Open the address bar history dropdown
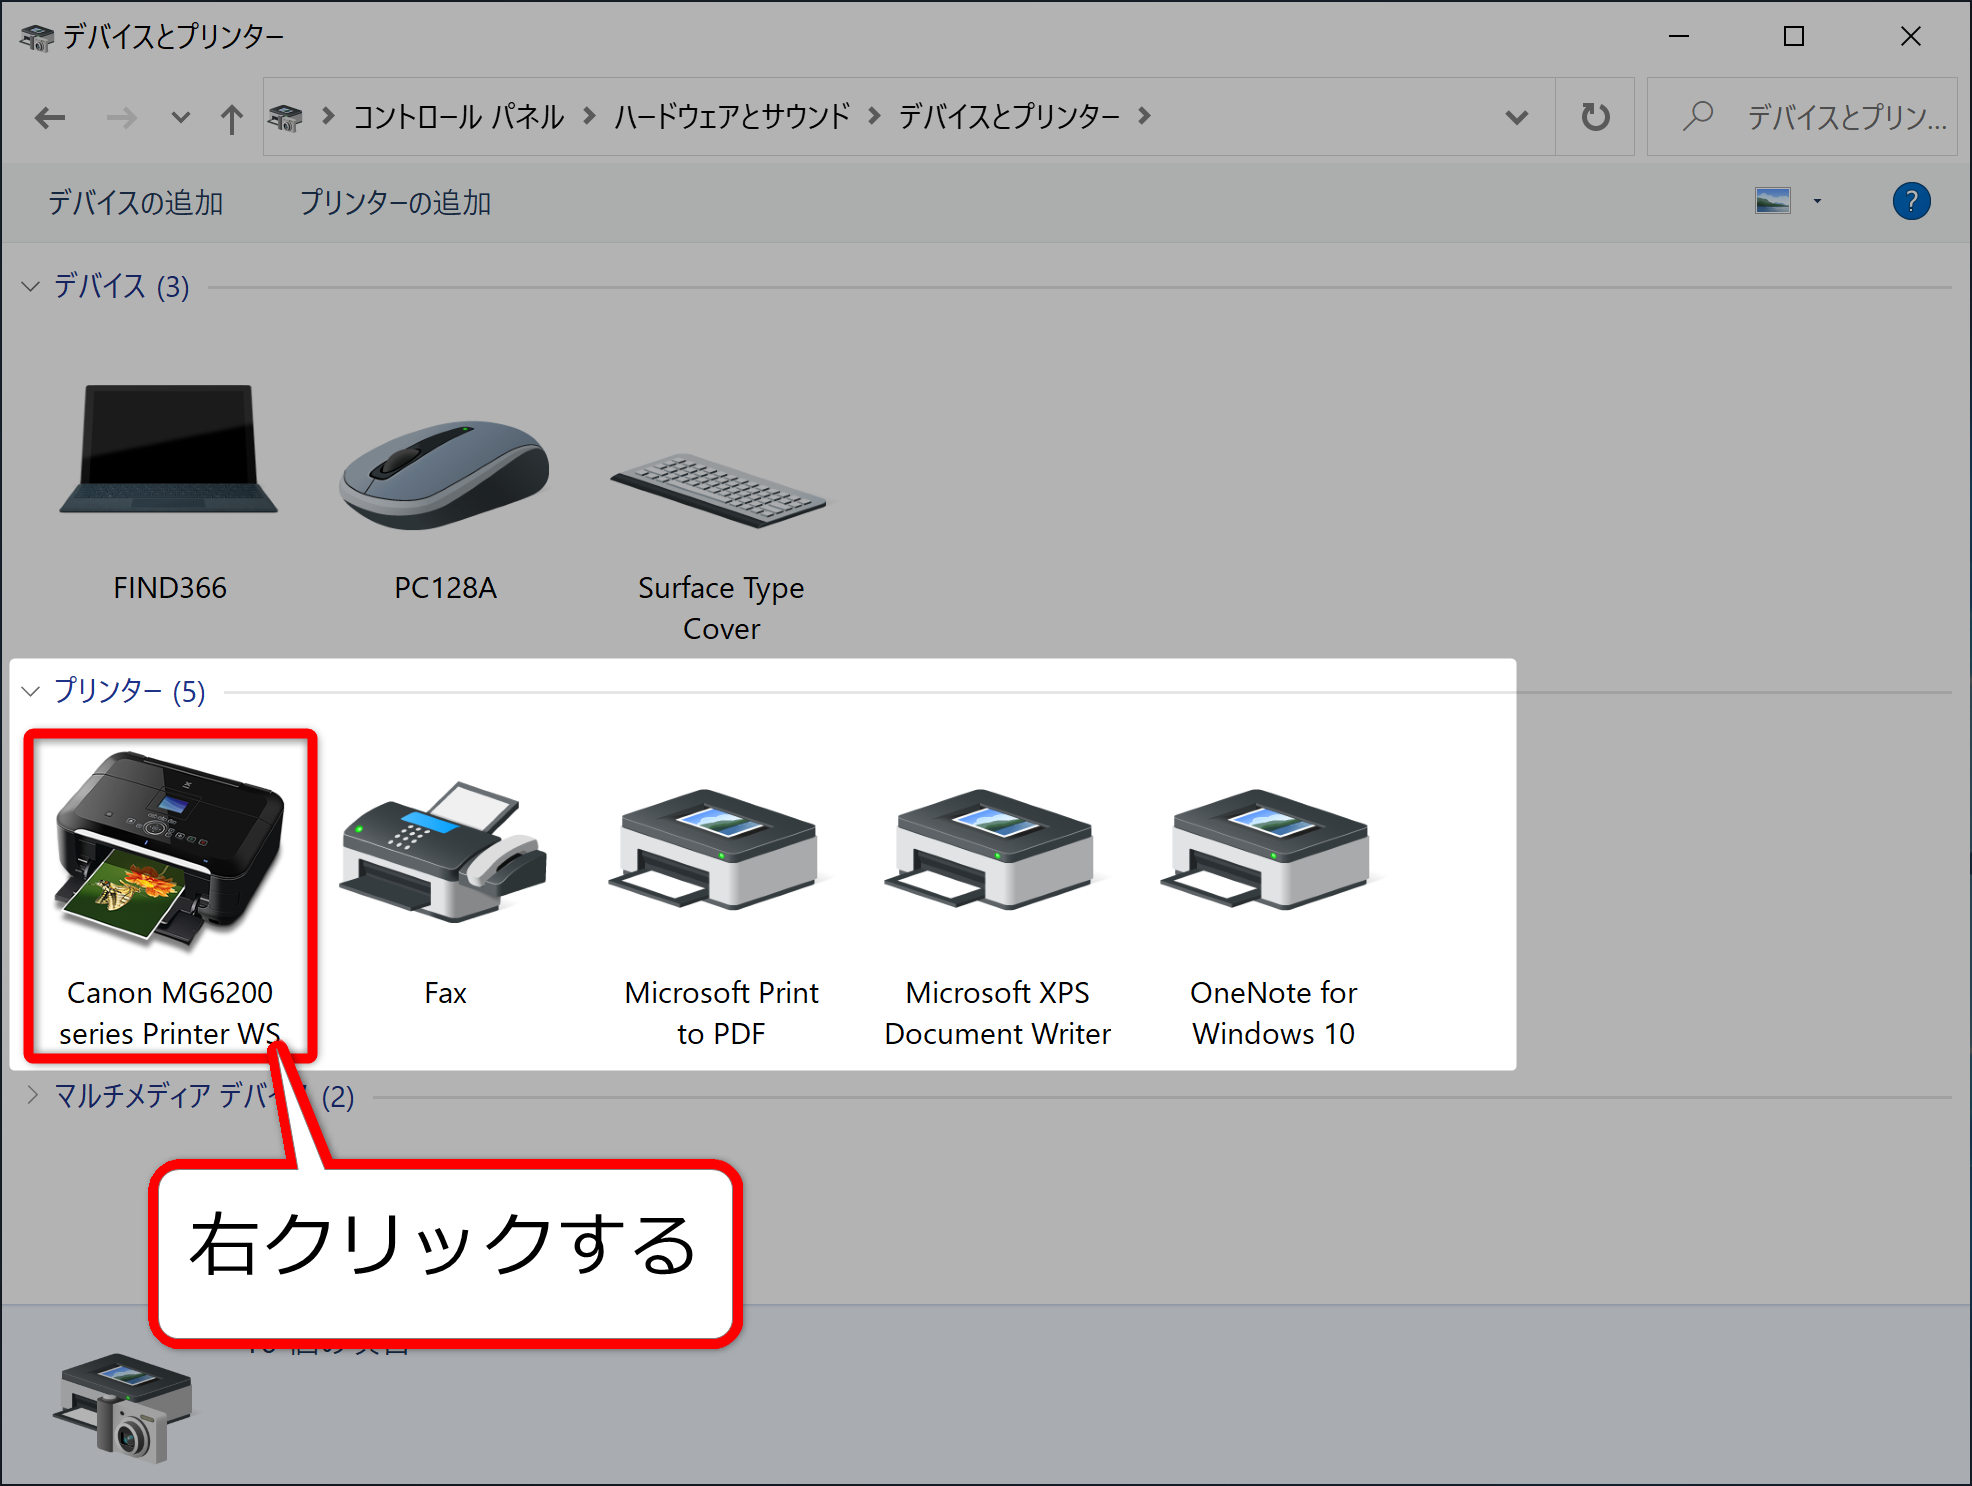 (1516, 116)
